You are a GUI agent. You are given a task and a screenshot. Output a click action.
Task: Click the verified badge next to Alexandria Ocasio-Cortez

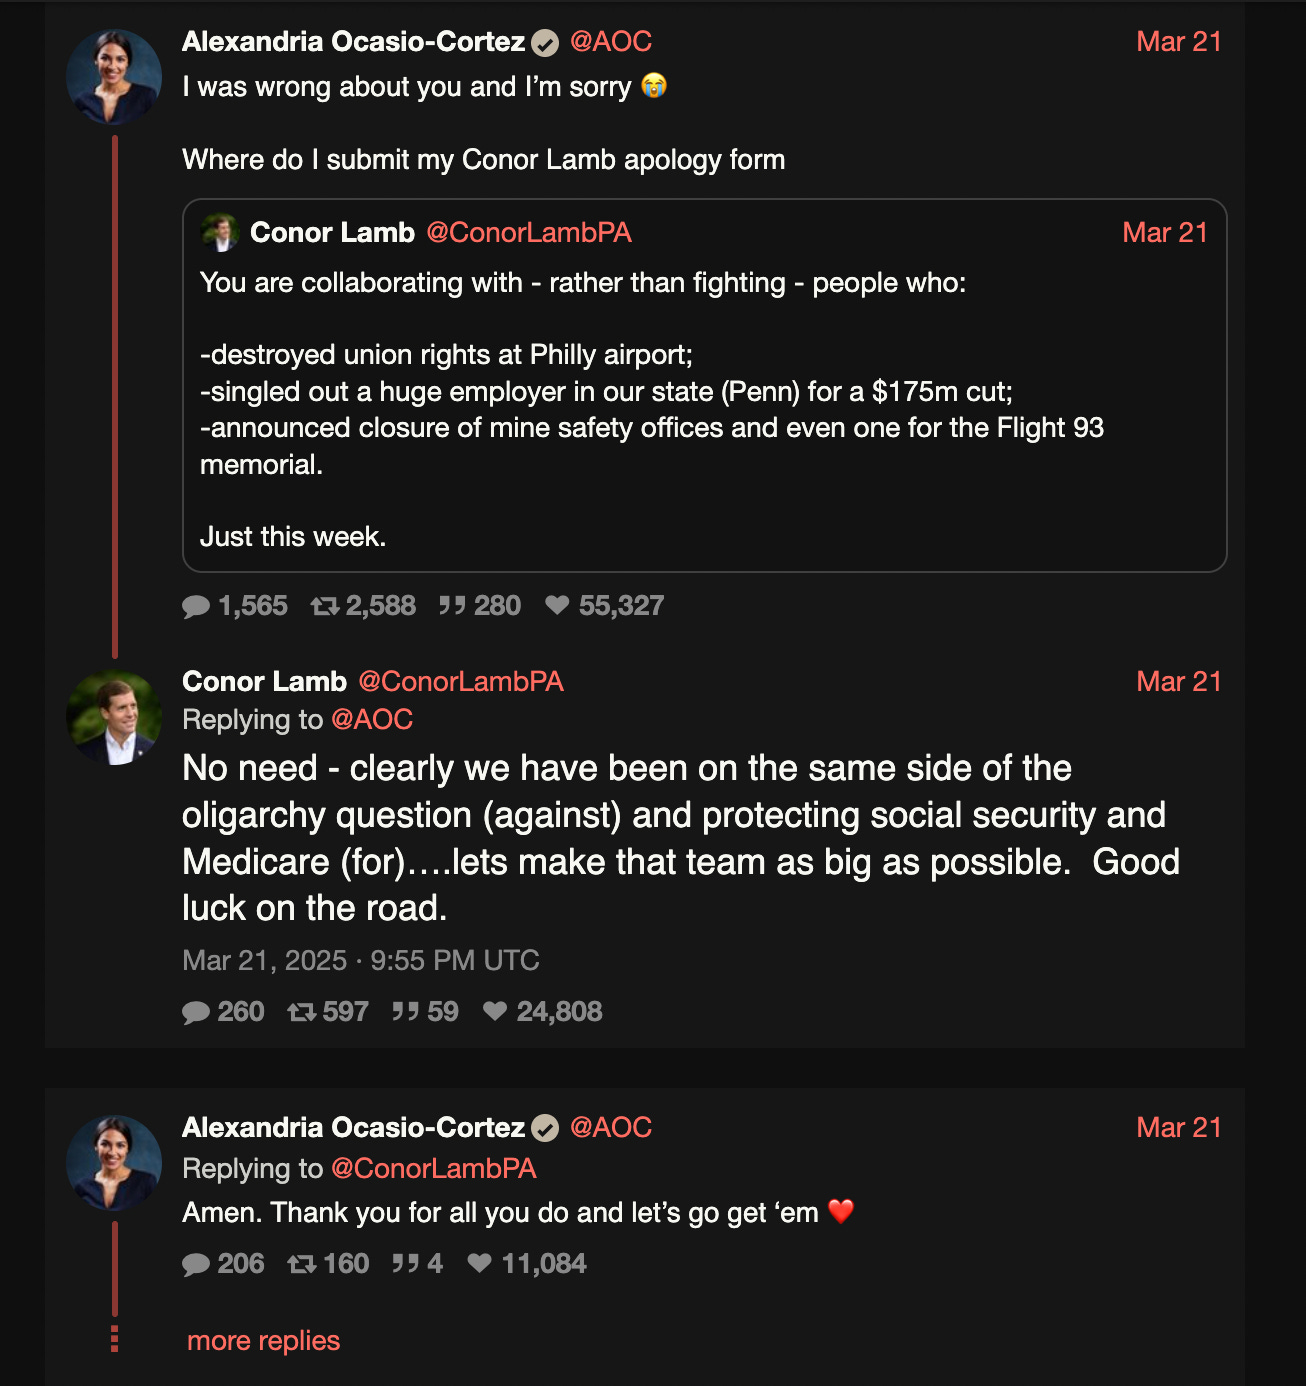pyautogui.click(x=543, y=41)
